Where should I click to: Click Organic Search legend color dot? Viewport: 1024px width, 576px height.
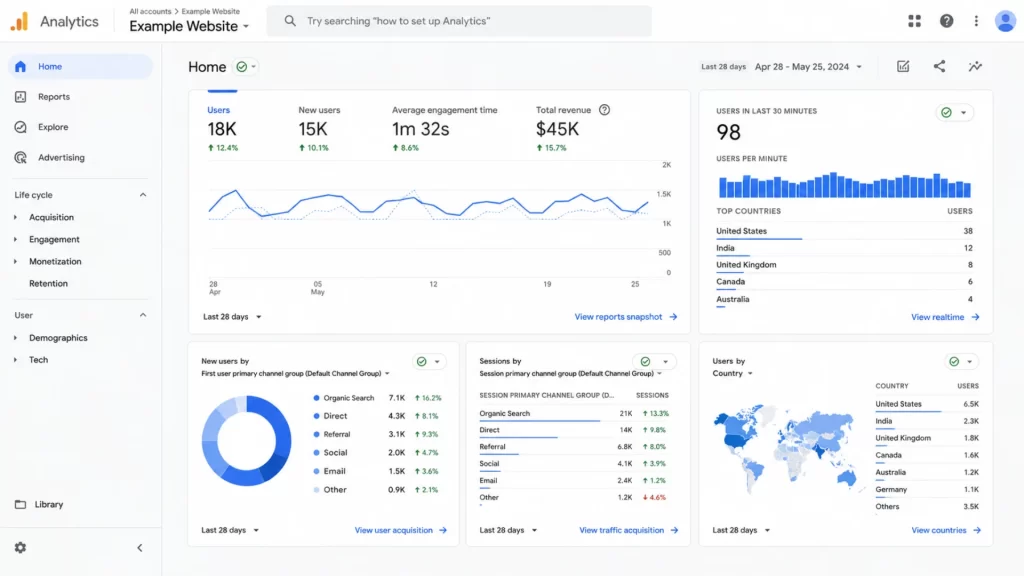[x=317, y=398]
